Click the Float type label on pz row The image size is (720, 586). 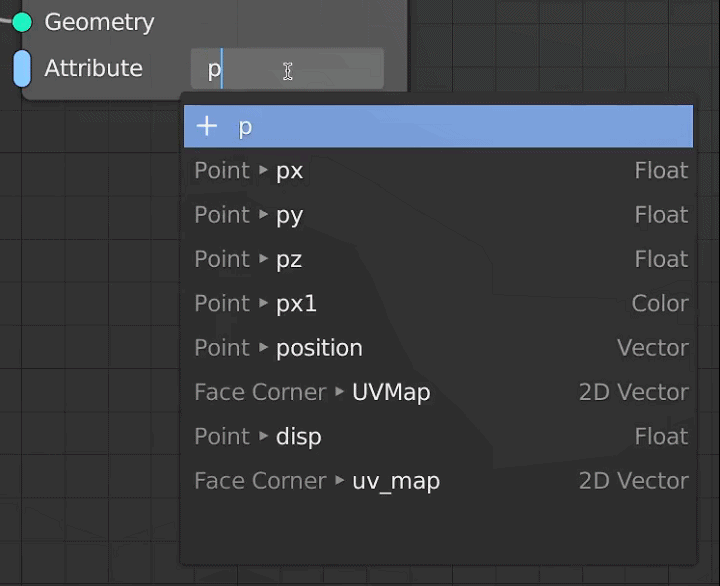point(661,259)
